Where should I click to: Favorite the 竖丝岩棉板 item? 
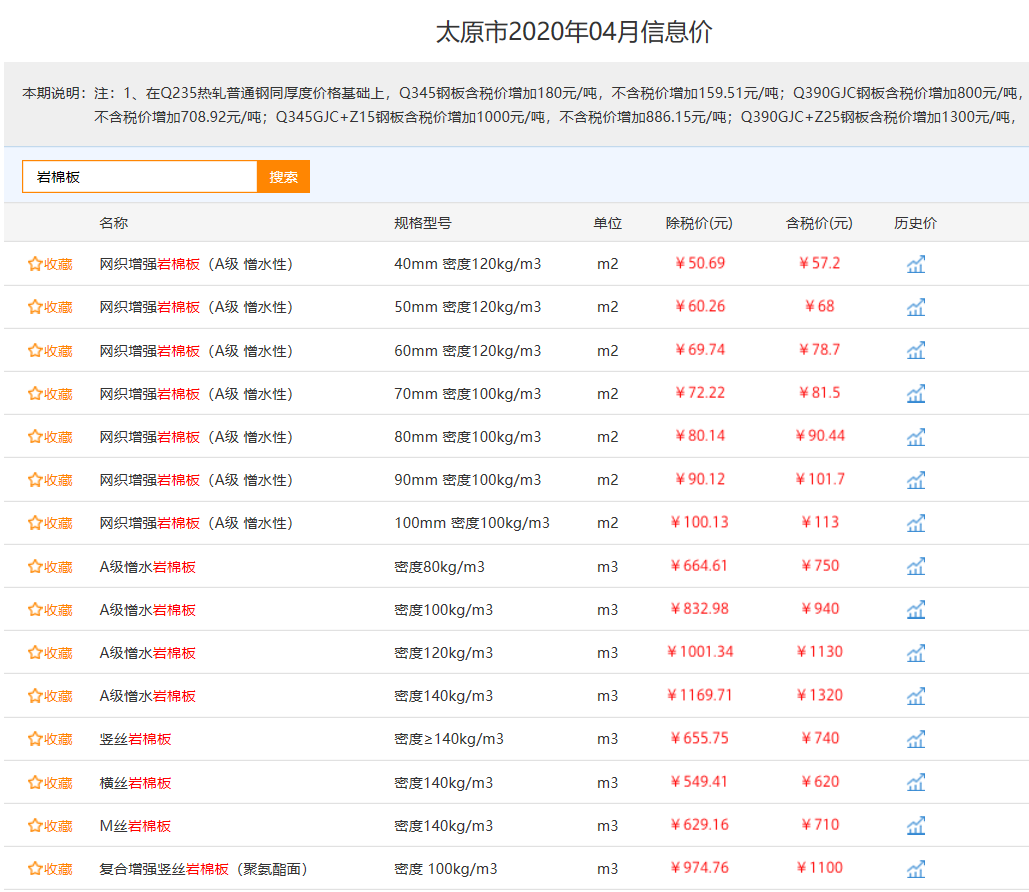pos(50,739)
